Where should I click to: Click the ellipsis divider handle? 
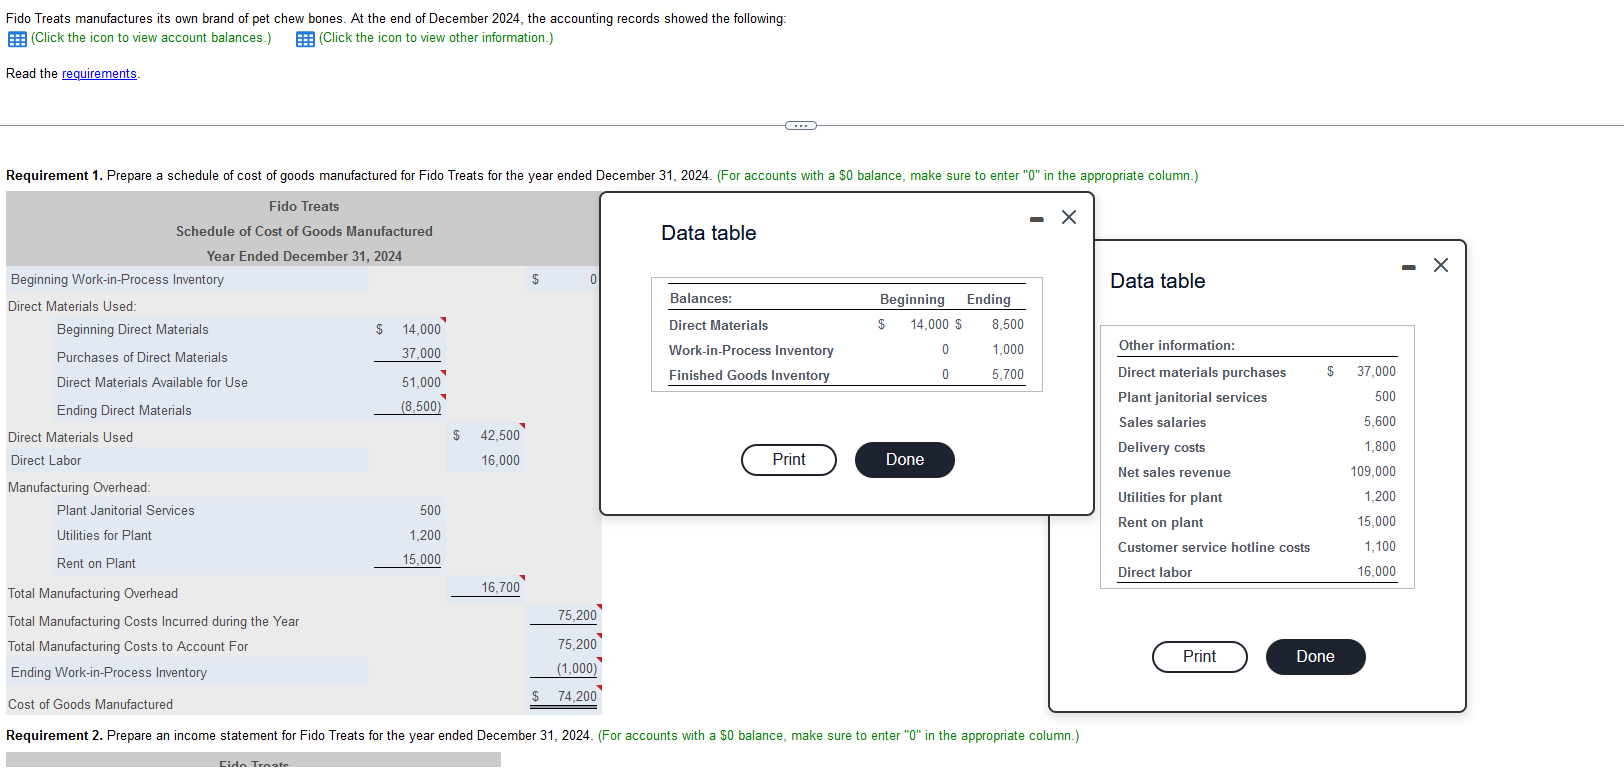coord(801,125)
